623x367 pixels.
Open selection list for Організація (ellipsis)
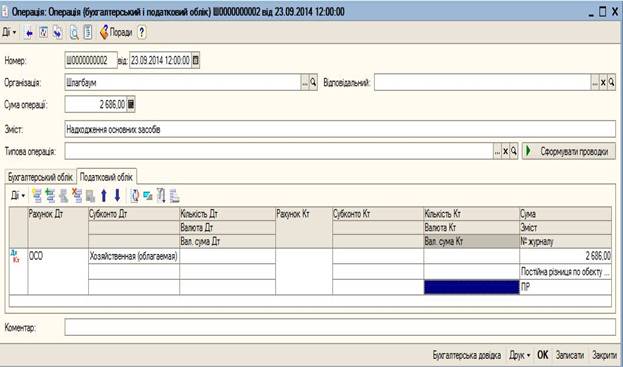click(305, 83)
